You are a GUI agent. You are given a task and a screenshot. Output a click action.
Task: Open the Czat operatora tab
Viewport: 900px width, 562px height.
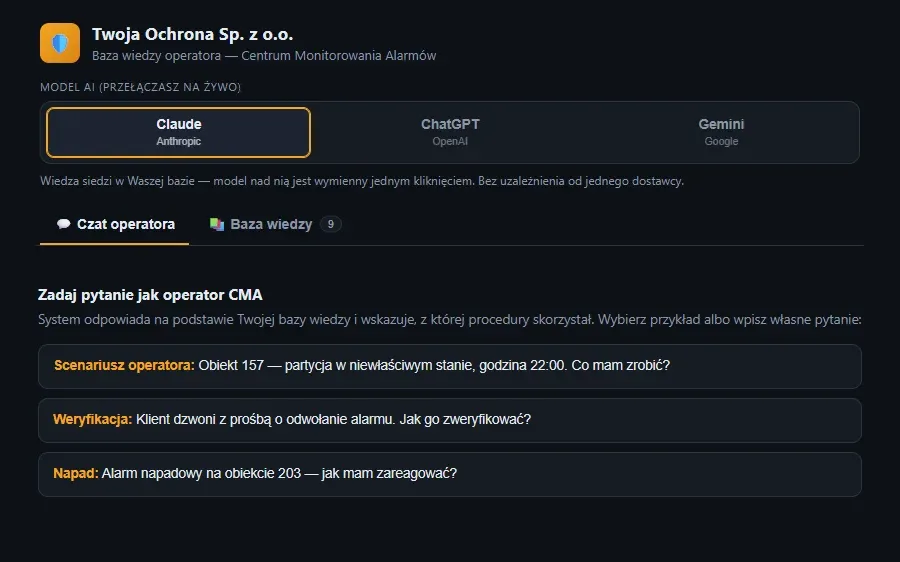pos(115,224)
